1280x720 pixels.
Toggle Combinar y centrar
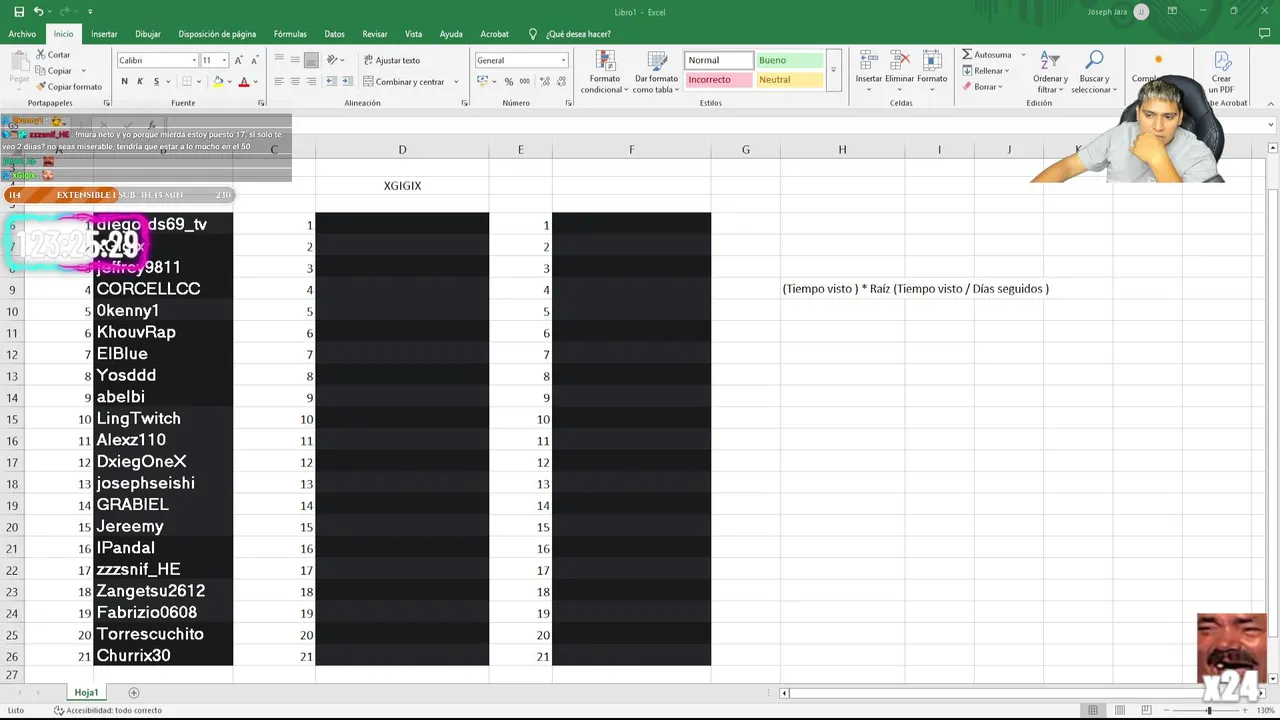pyautogui.click(x=404, y=82)
